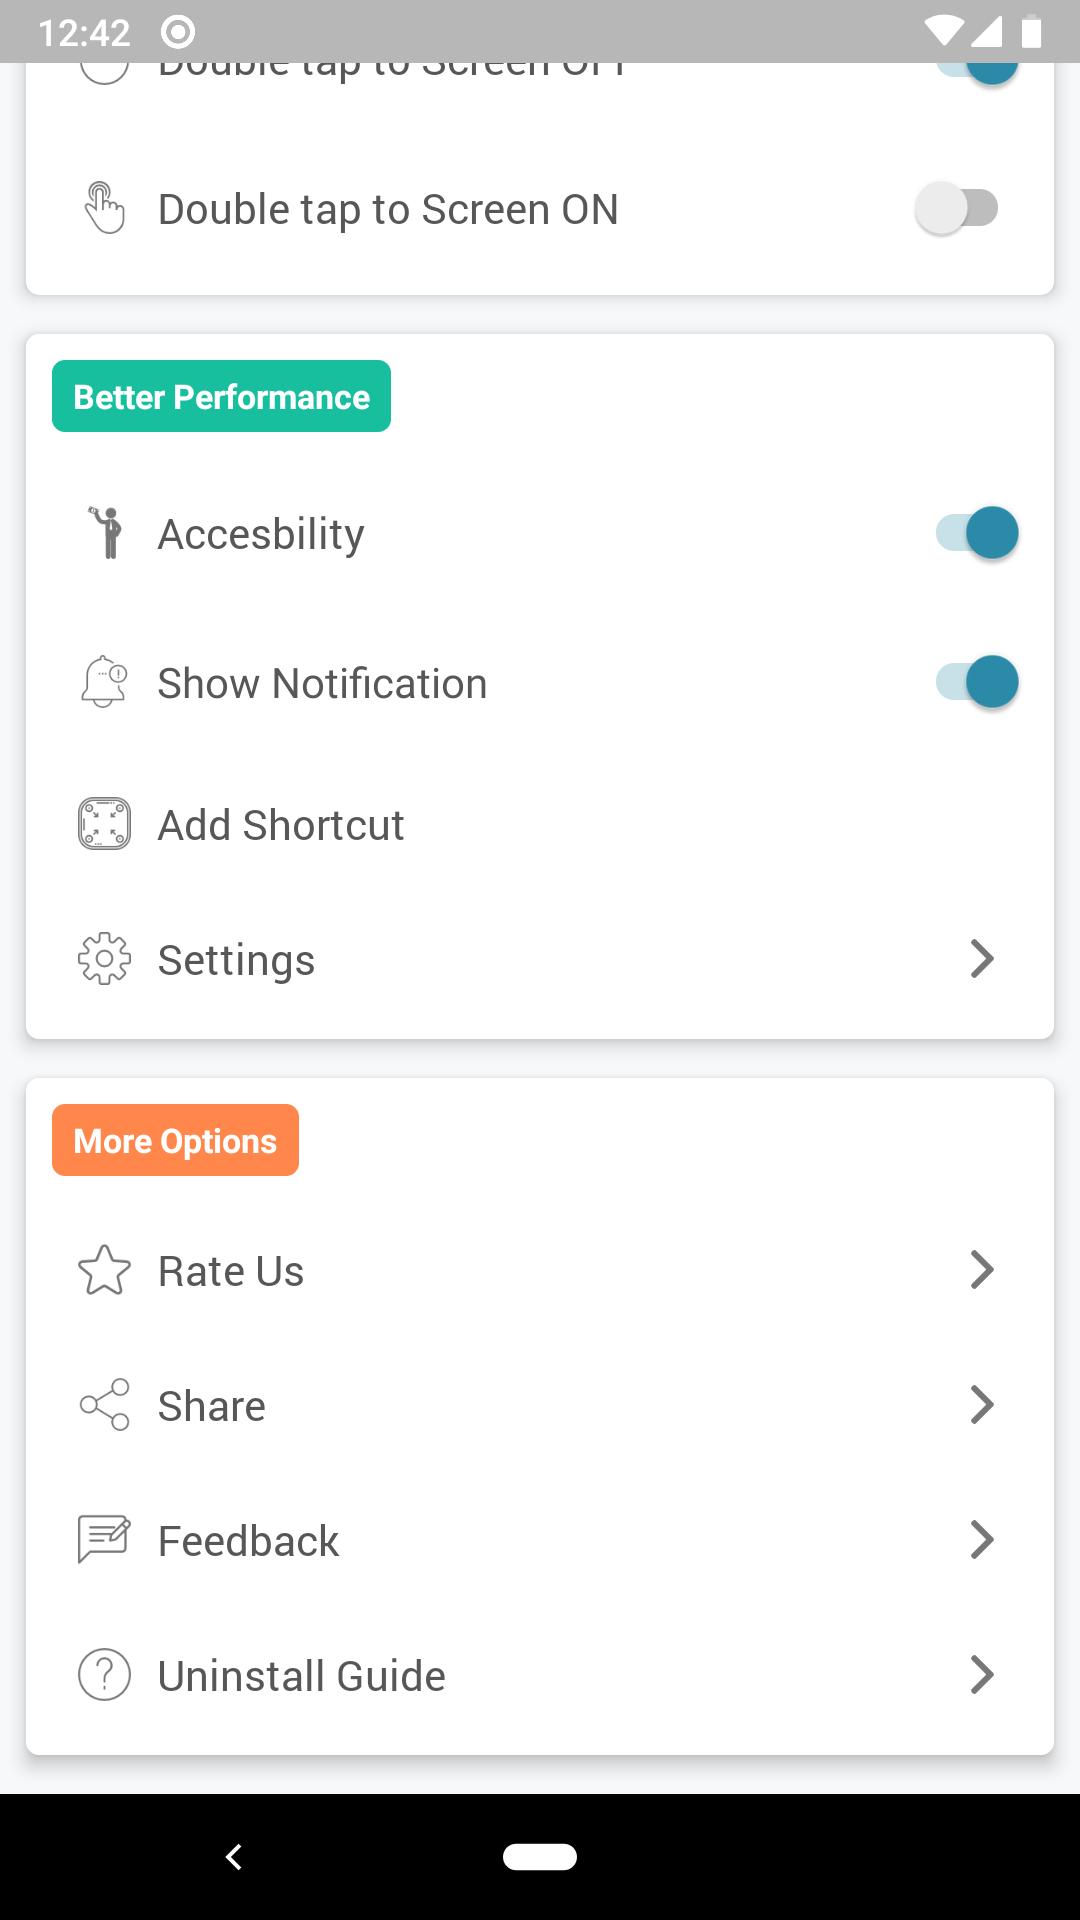The height and width of the screenshot is (1920, 1080).
Task: Open Settings via its chevron arrow
Action: coord(982,959)
